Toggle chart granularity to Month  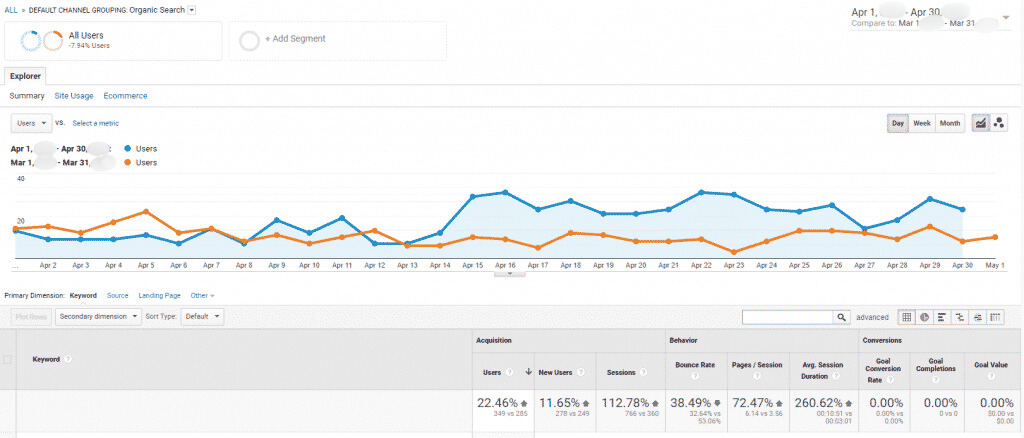[x=950, y=123]
